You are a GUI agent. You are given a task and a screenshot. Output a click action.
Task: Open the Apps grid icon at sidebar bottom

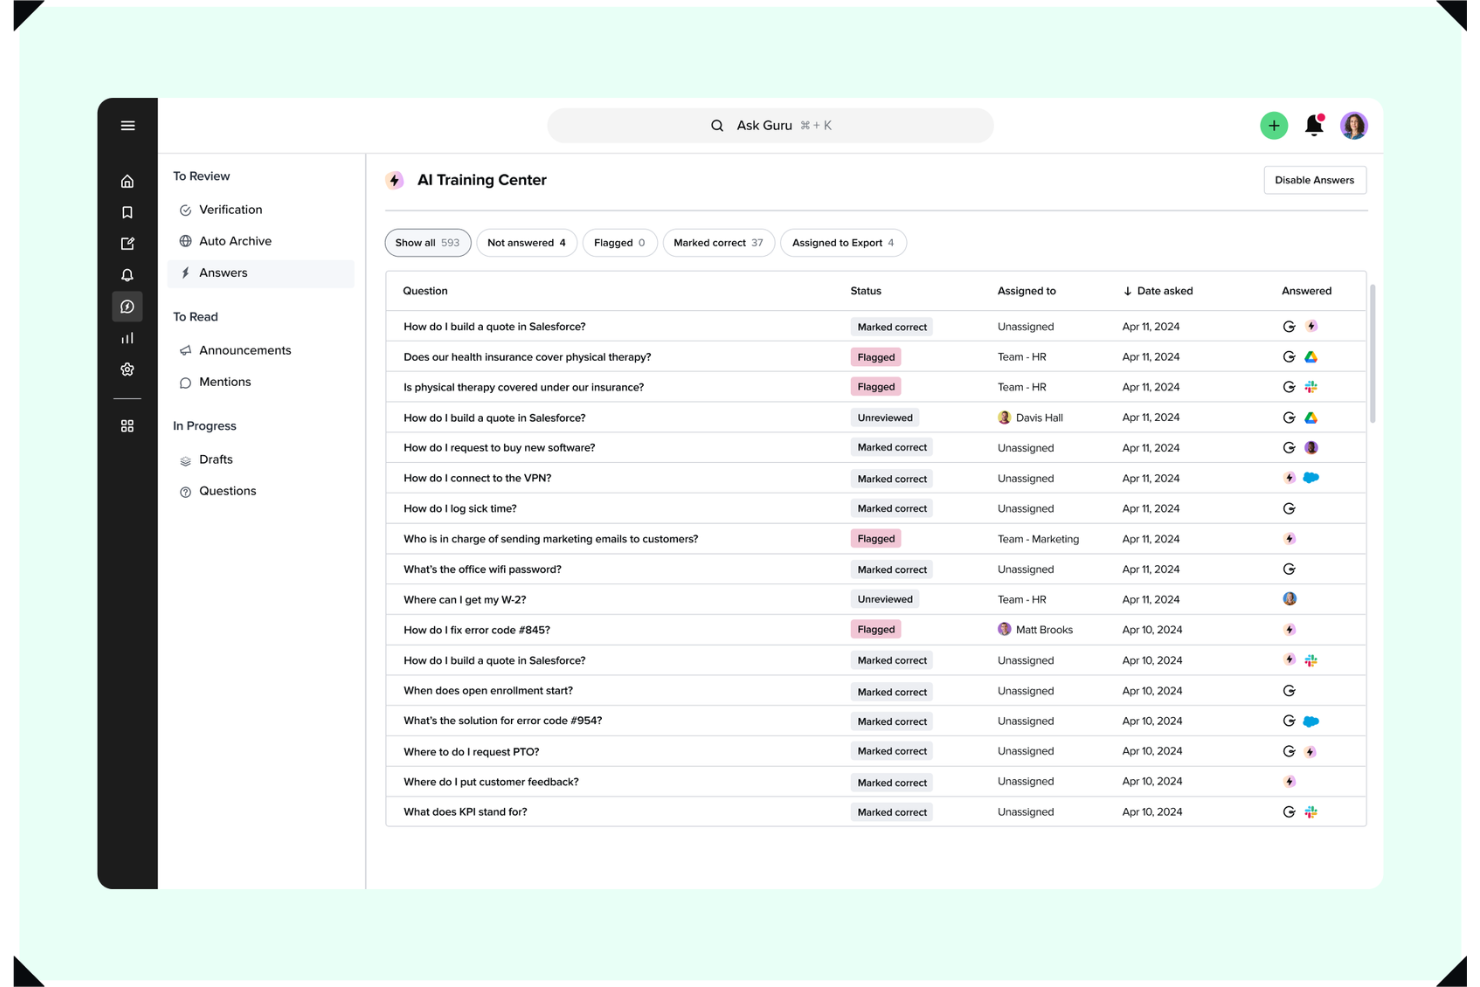[127, 425]
